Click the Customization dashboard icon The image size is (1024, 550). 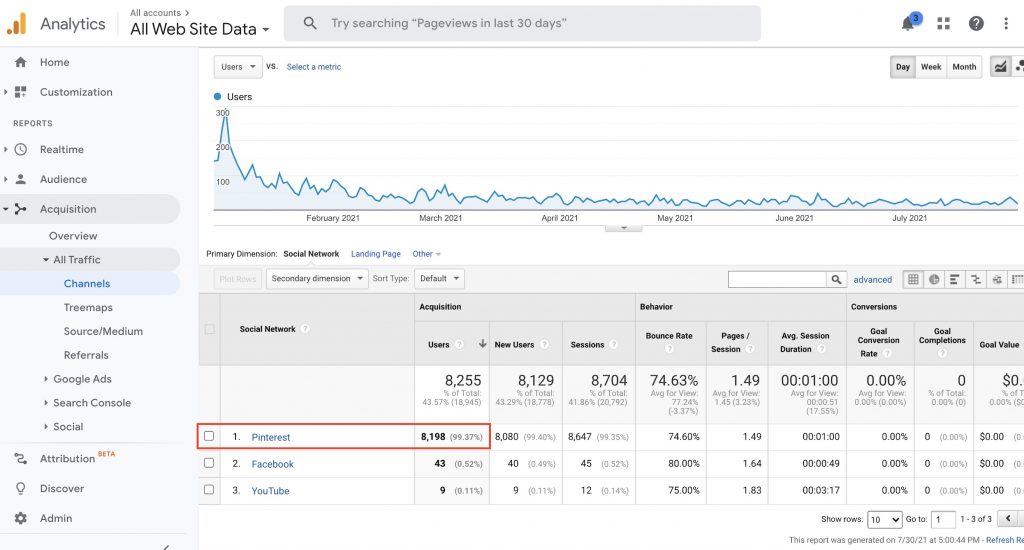click(x=21, y=92)
